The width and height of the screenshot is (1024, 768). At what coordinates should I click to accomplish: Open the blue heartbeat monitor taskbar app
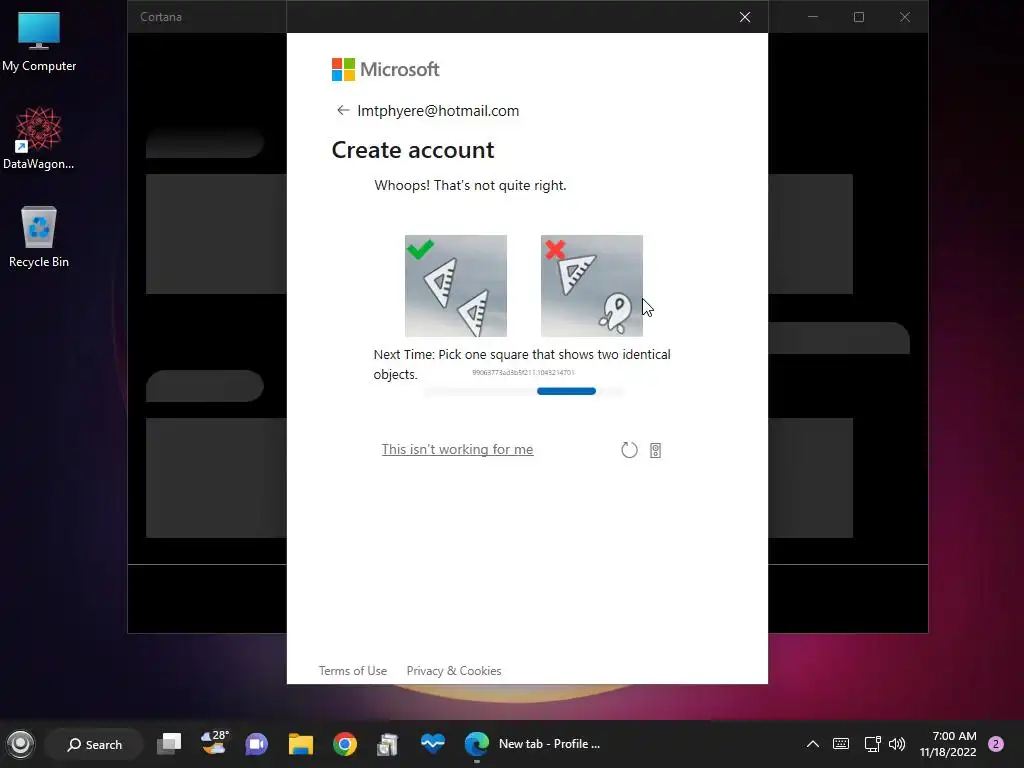click(x=432, y=743)
